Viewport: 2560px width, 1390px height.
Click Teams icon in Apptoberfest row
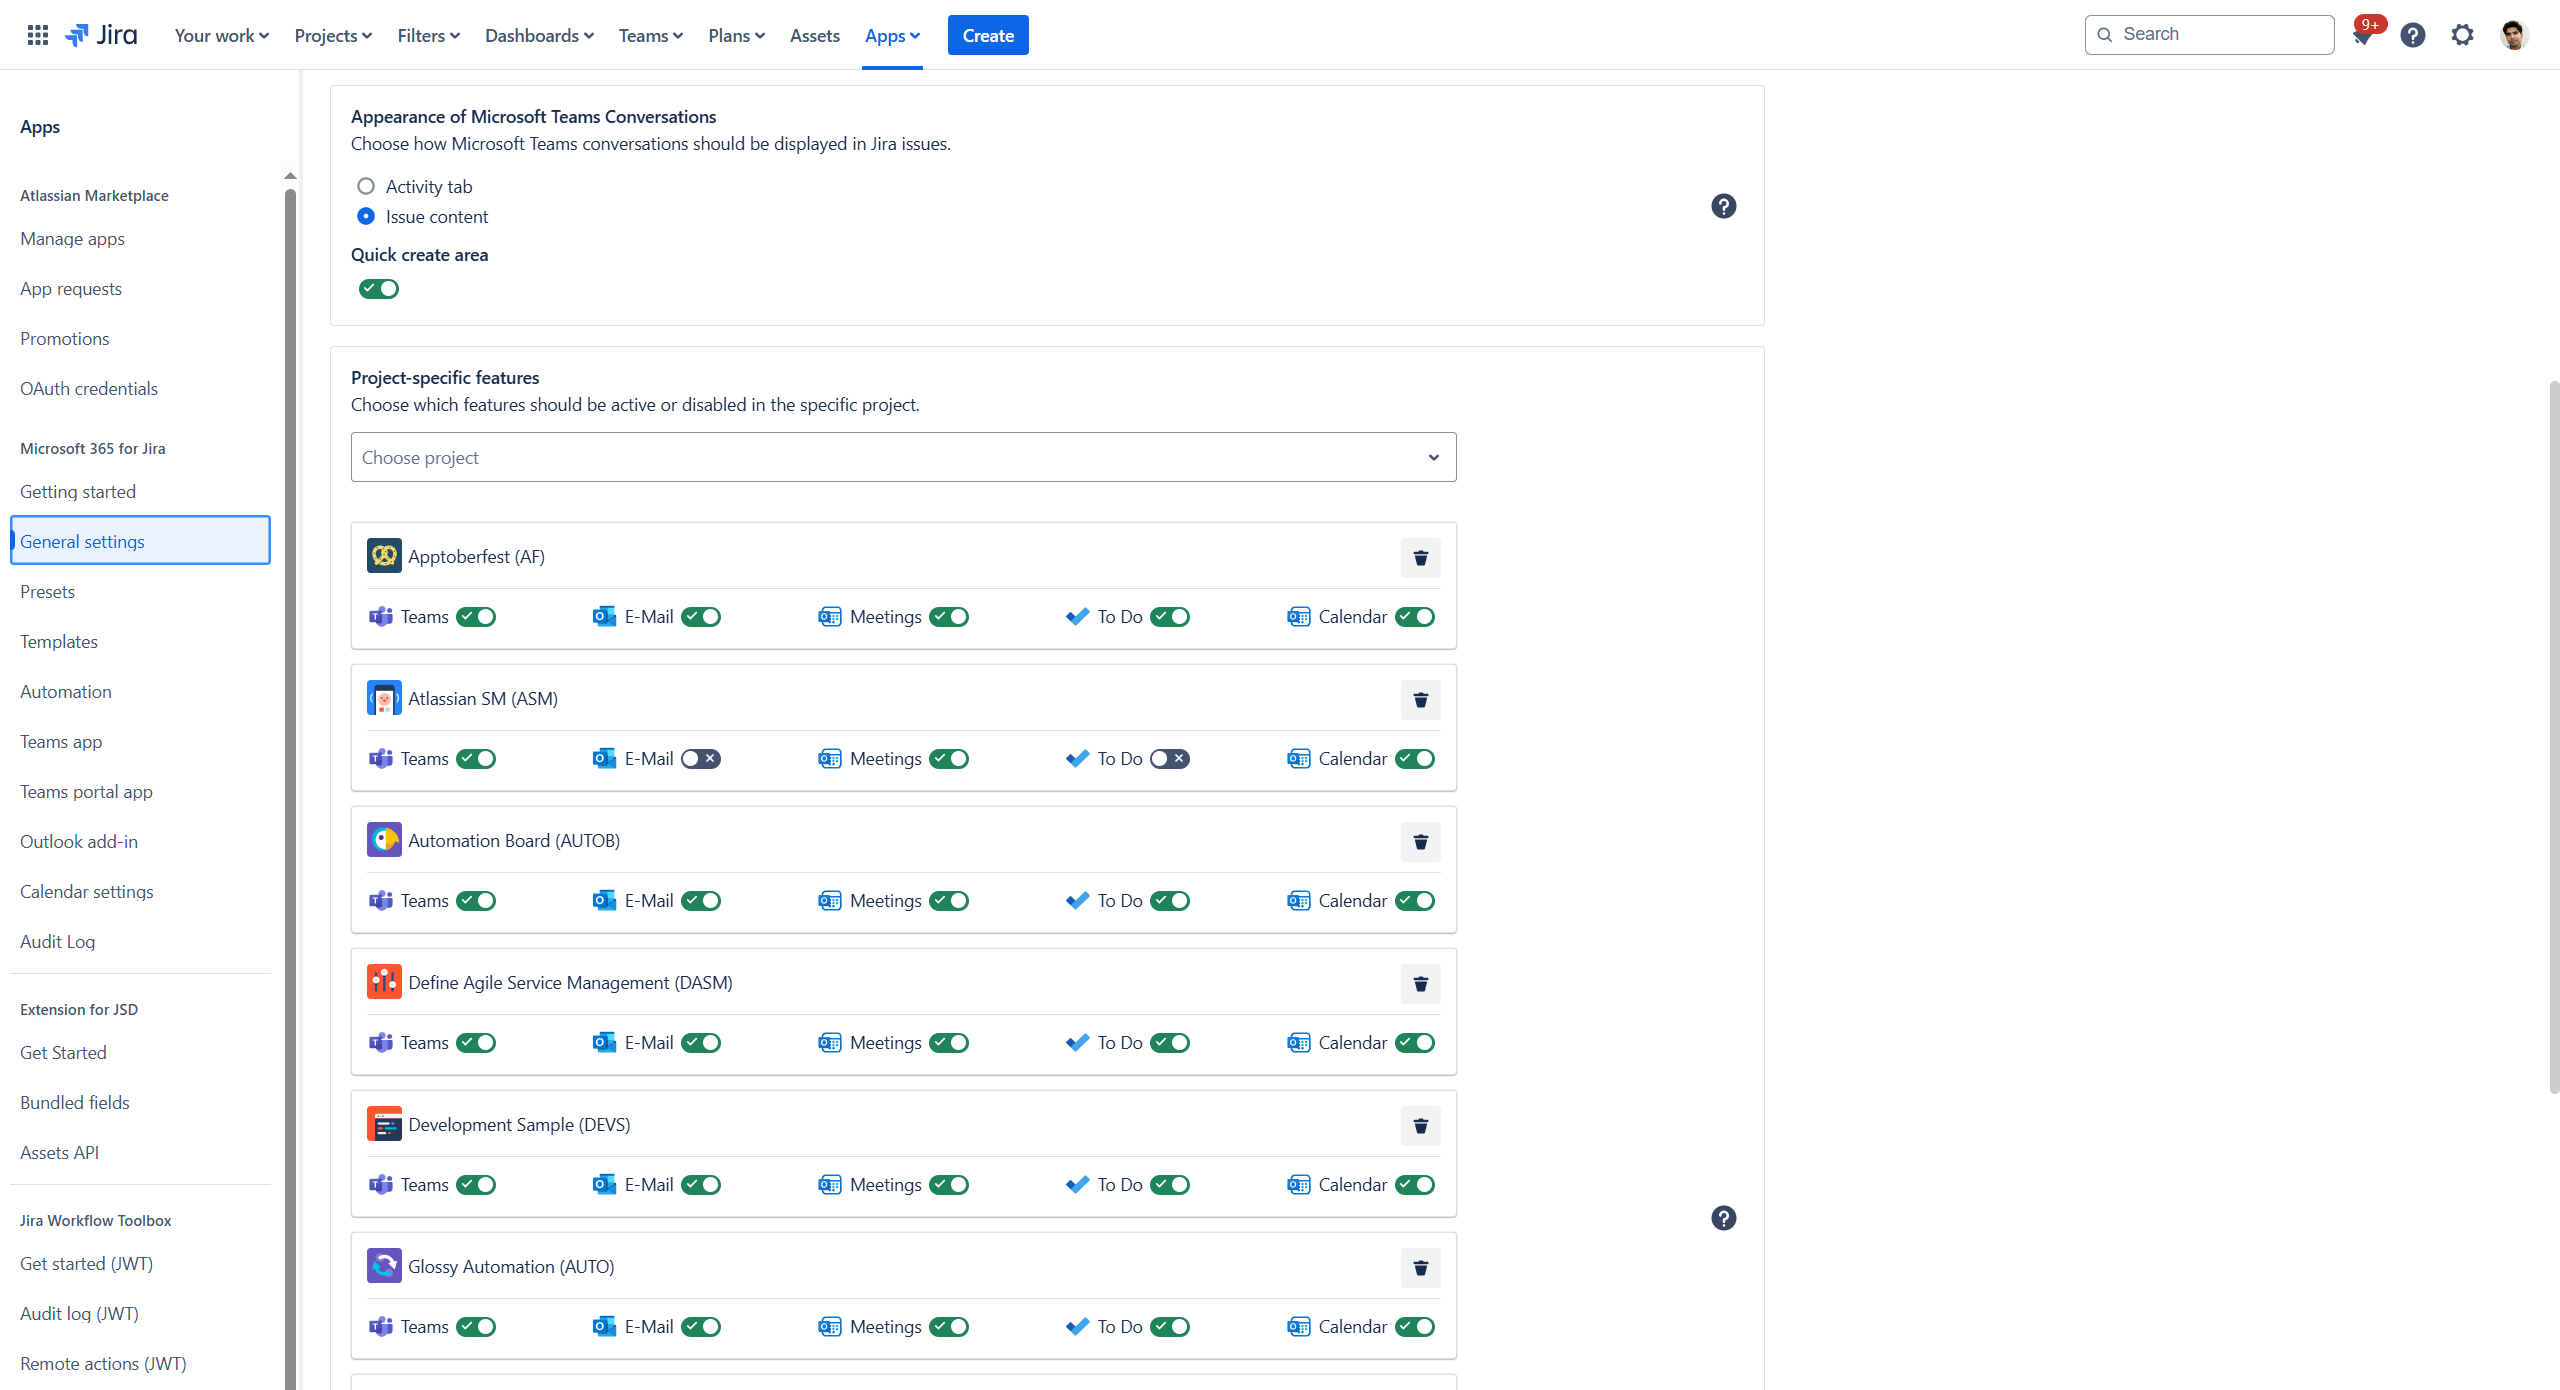click(381, 617)
